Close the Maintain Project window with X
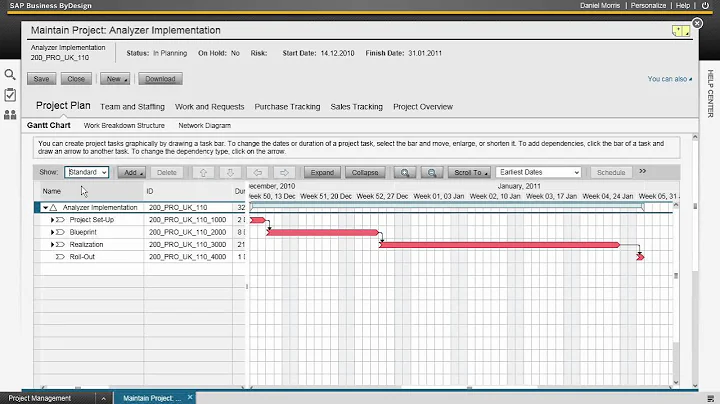The image size is (720, 404). click(697, 22)
